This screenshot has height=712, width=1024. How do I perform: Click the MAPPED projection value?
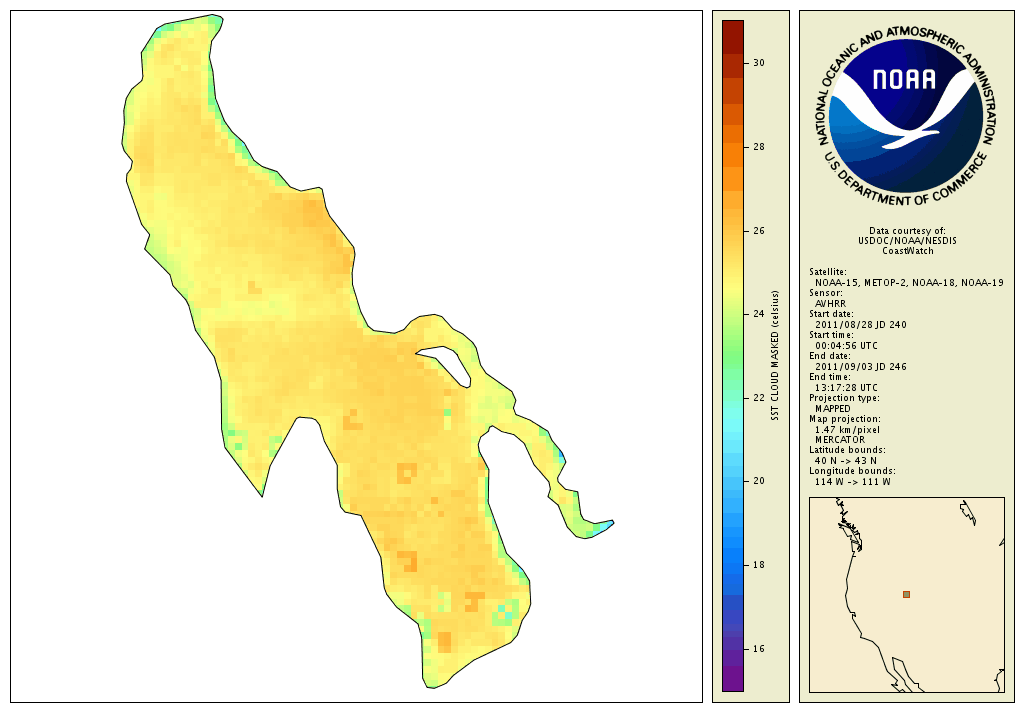833,408
